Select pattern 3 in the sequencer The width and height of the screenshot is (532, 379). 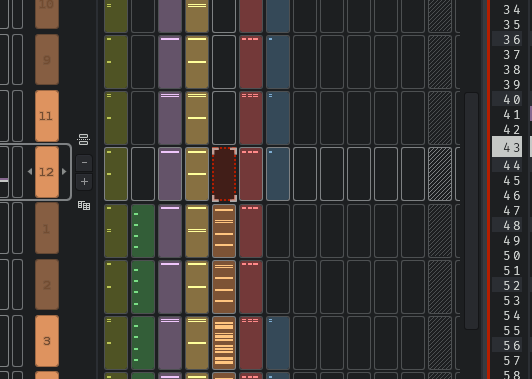click(47, 341)
